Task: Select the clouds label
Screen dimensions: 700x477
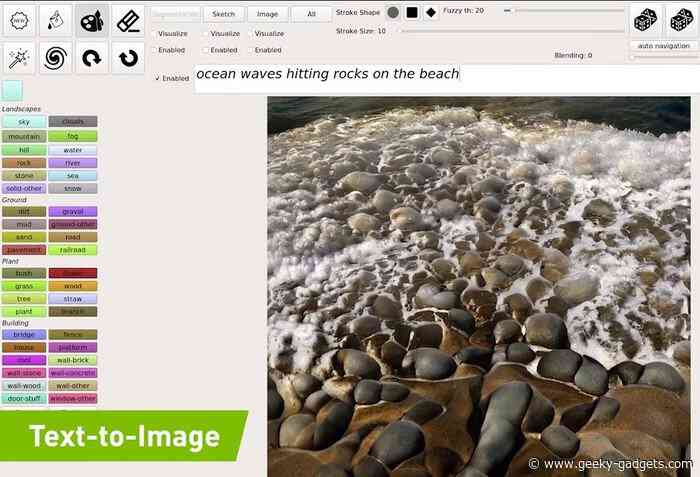Action: [73, 121]
